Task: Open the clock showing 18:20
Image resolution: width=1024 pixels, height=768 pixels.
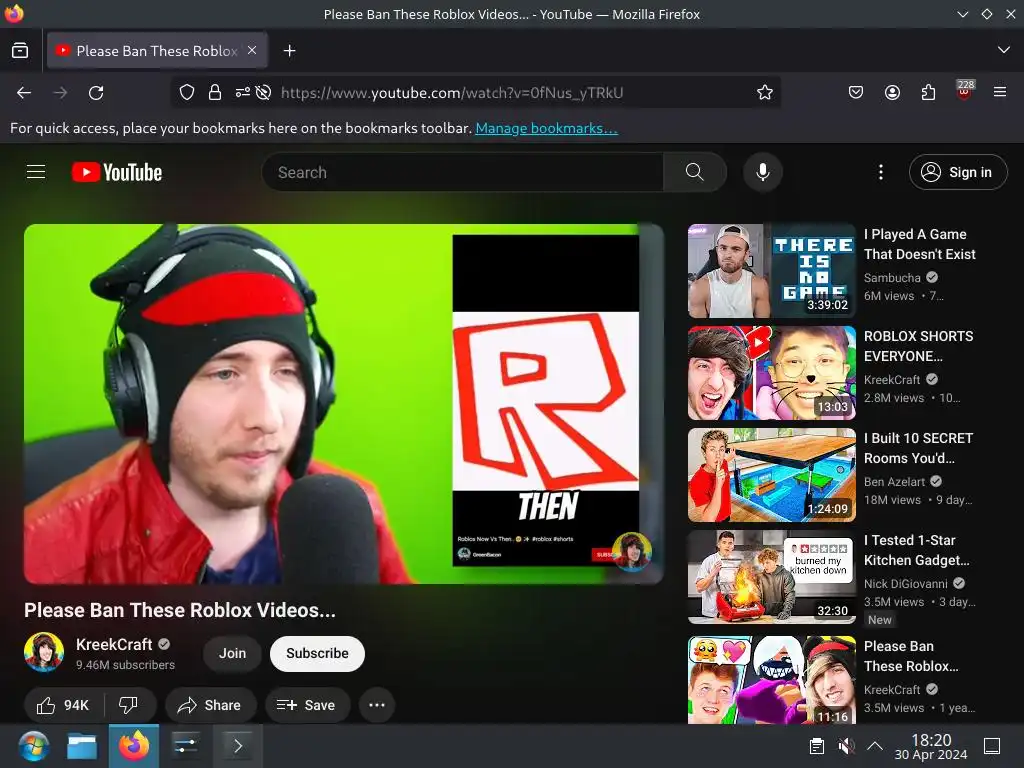Action: tap(931, 746)
